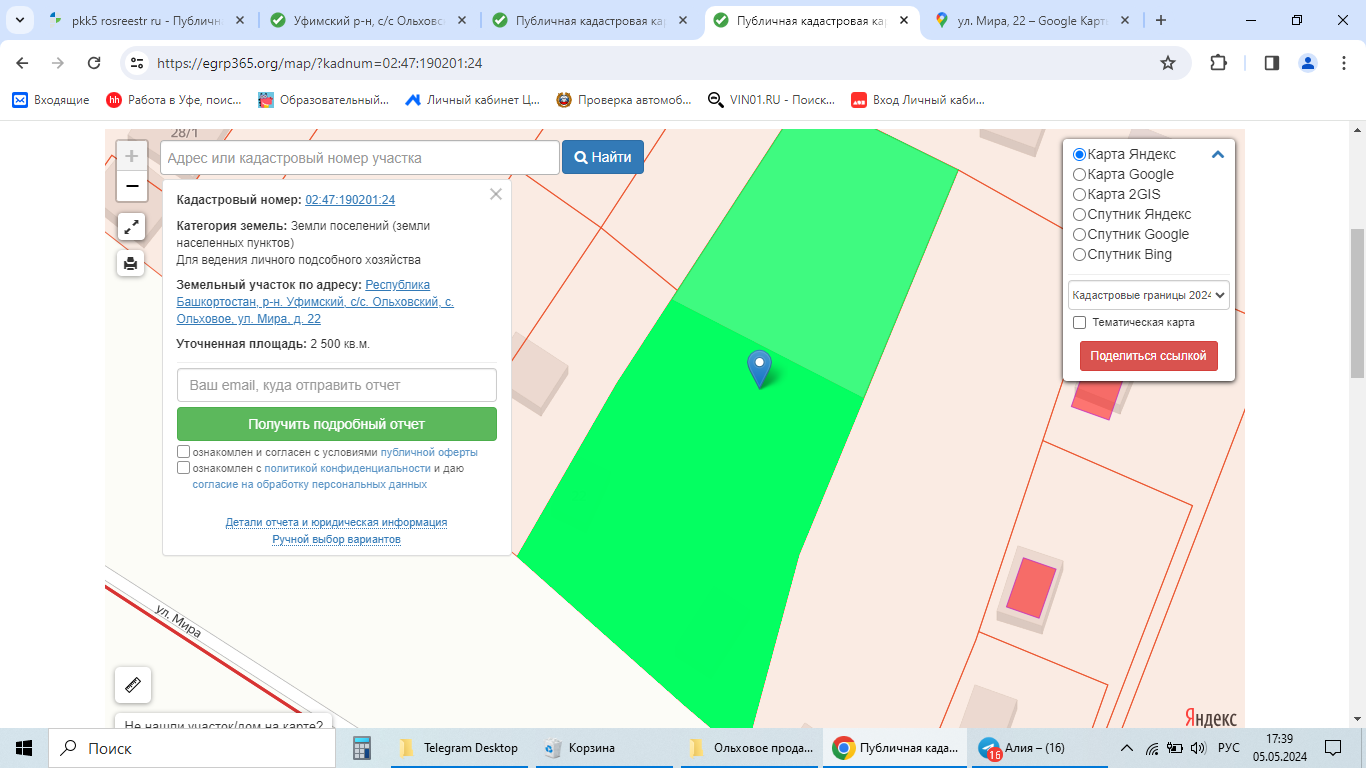Enable the Тематическая карта checkbox
Screen dimensions: 1366x768
[x=1080, y=323]
